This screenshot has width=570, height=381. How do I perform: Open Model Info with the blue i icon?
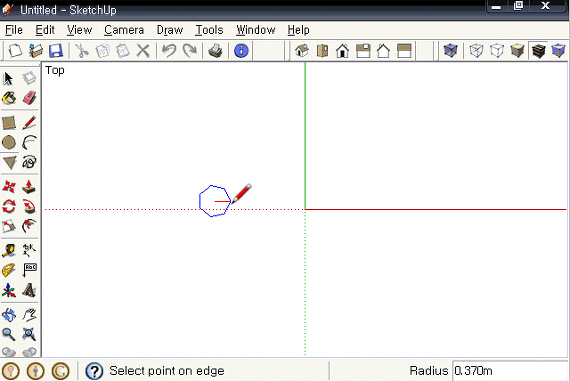point(241,51)
